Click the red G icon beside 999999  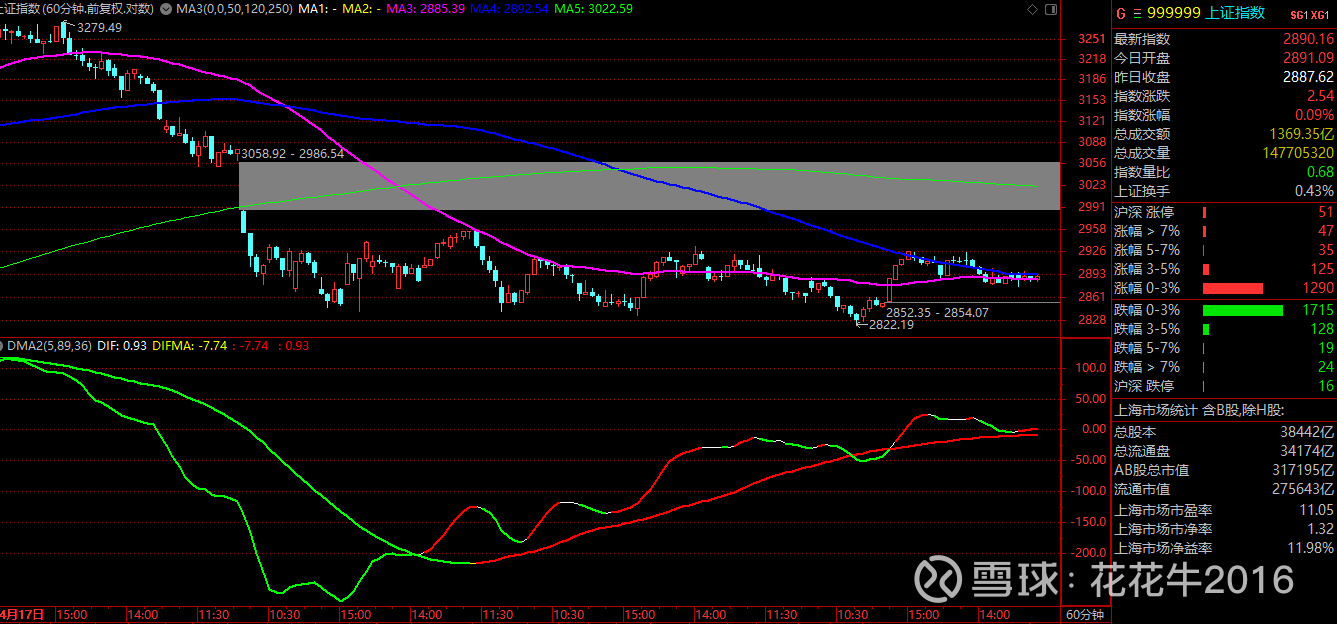pyautogui.click(x=1121, y=13)
